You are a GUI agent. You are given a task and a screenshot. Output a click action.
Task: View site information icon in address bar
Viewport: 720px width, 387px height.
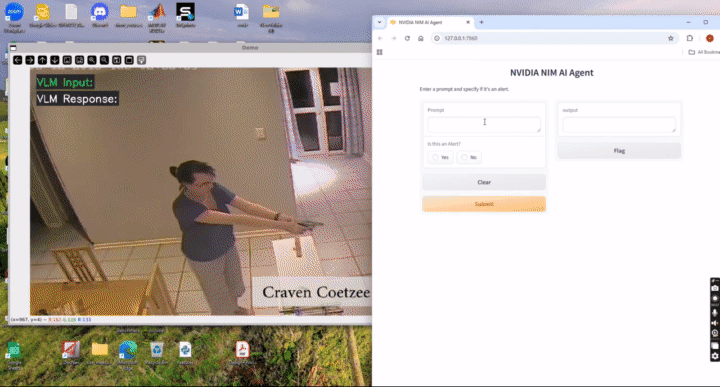(x=437, y=38)
